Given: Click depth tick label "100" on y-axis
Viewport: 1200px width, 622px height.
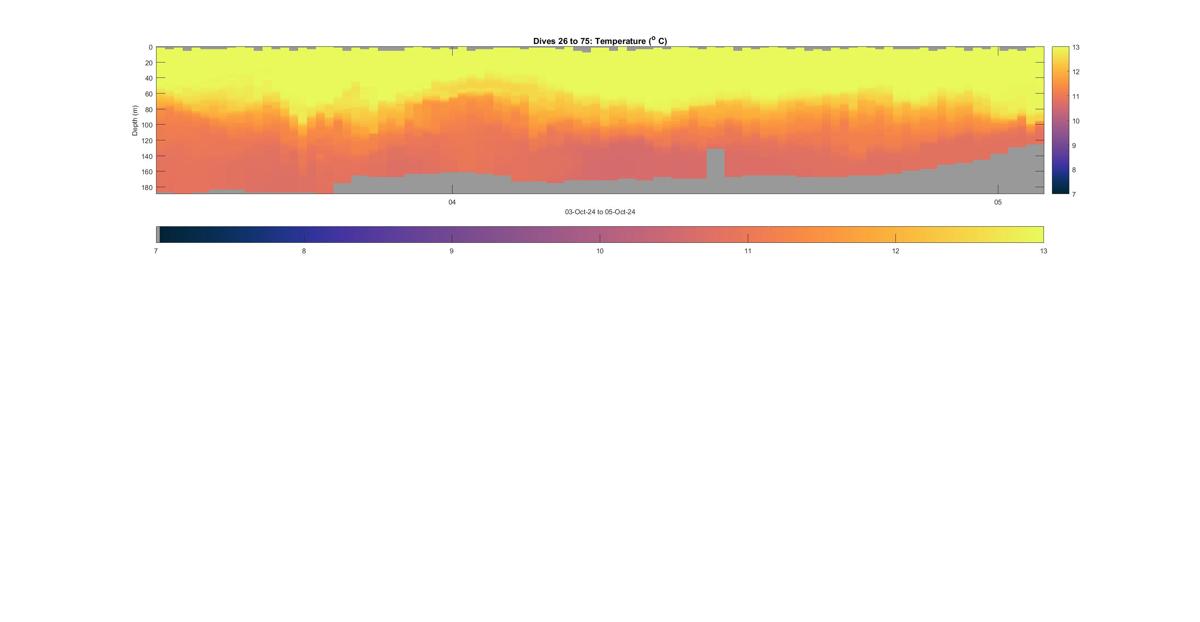Looking at the screenshot, I should point(147,125).
